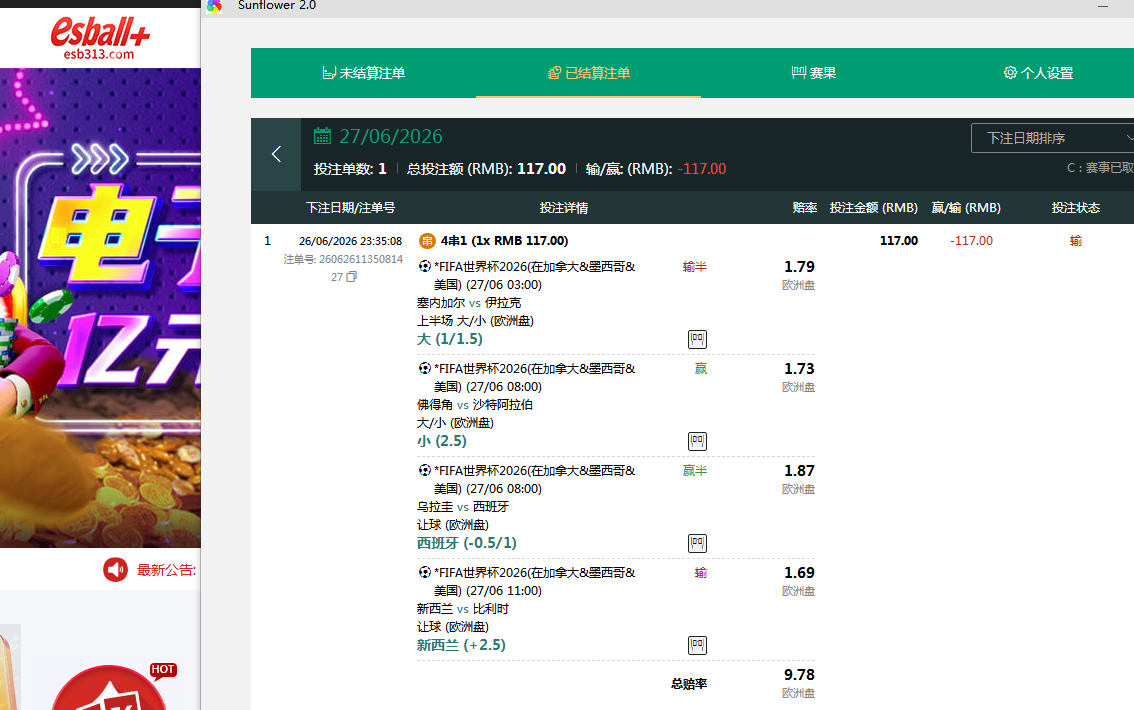Image resolution: width=1134 pixels, height=710 pixels.
Task: Click soccer ball icon above 乌拉圭 vs 西班牙
Action: click(425, 470)
